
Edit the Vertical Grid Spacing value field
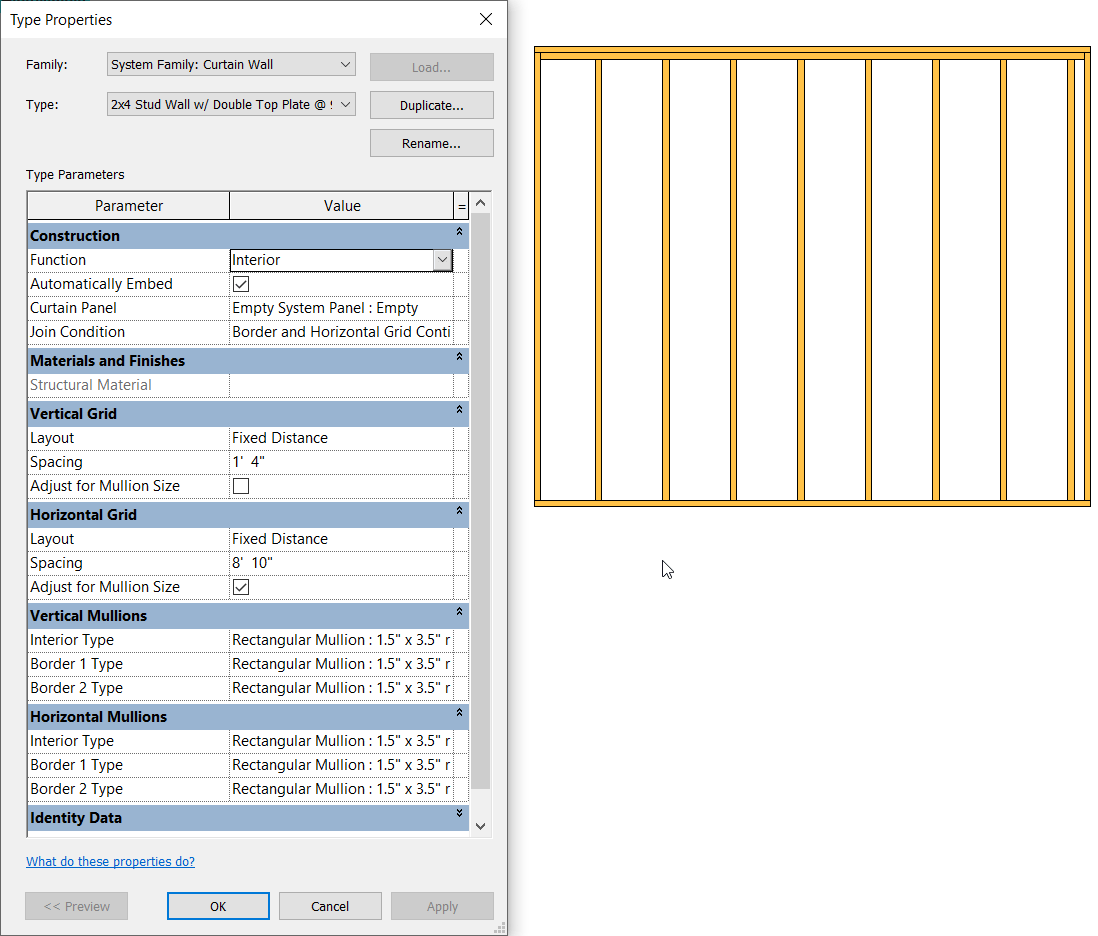pos(340,461)
